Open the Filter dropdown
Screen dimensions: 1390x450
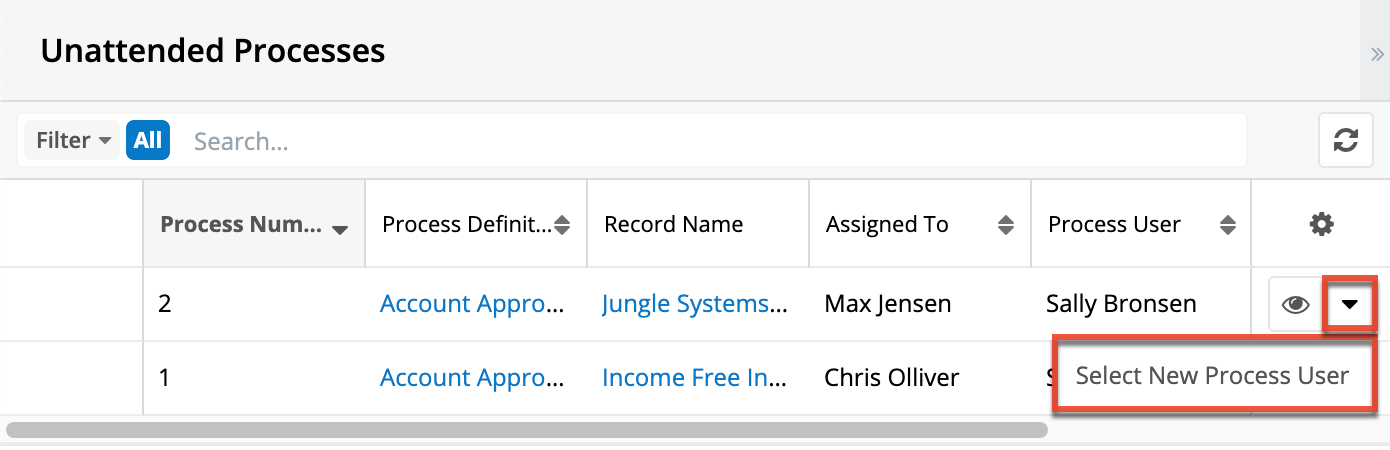pyautogui.click(x=73, y=141)
